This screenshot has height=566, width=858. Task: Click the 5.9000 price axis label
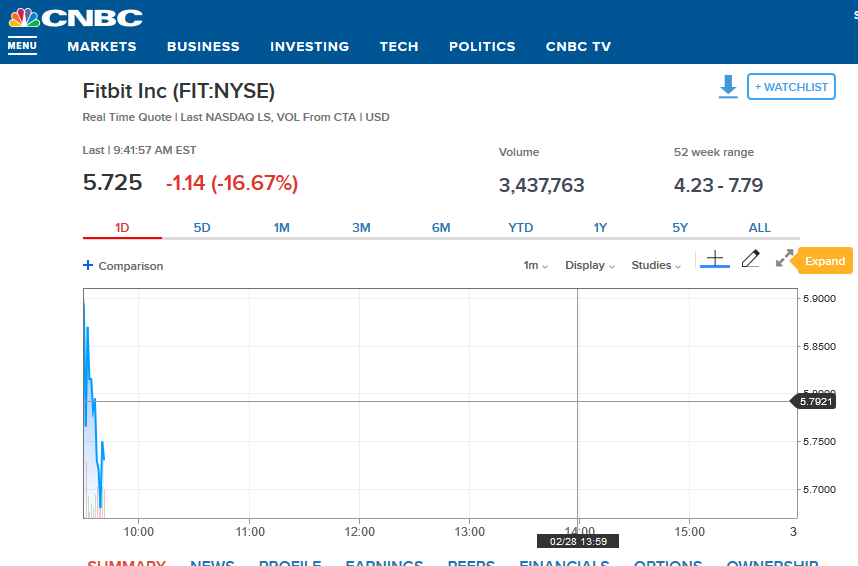tap(819, 298)
